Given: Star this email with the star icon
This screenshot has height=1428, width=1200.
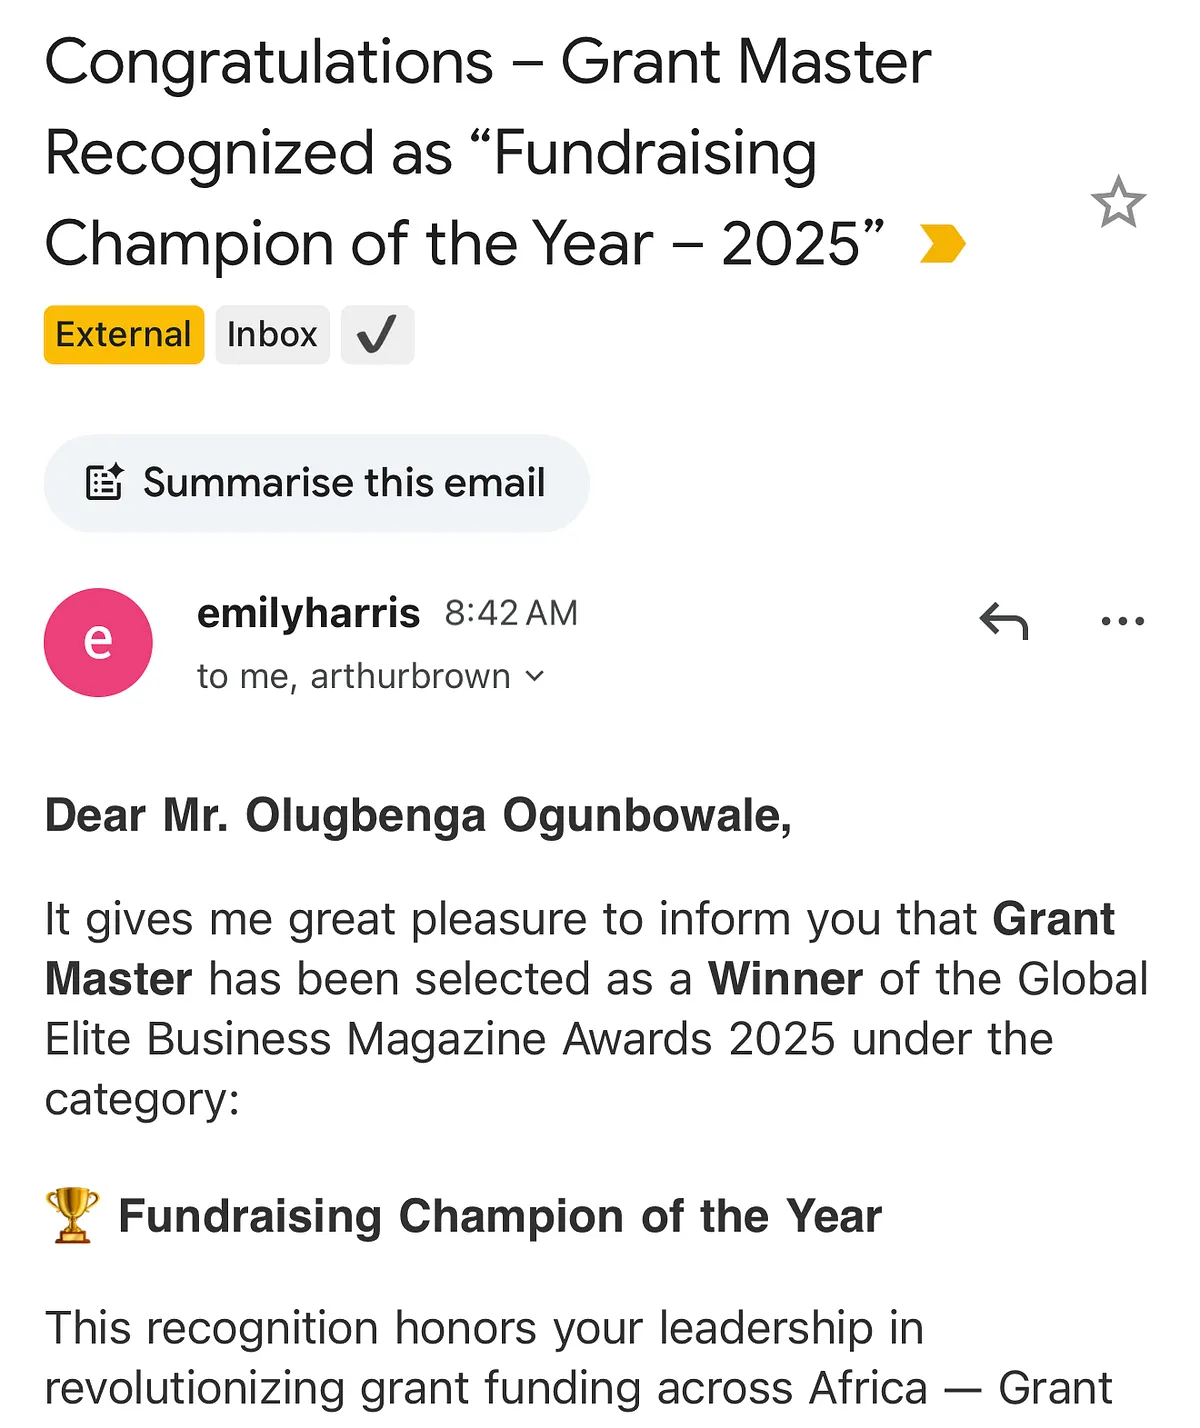Looking at the screenshot, I should [x=1118, y=202].
